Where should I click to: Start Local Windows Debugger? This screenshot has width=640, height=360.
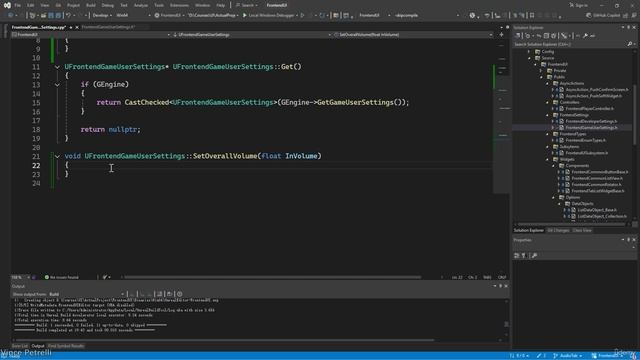click(x=269, y=15)
